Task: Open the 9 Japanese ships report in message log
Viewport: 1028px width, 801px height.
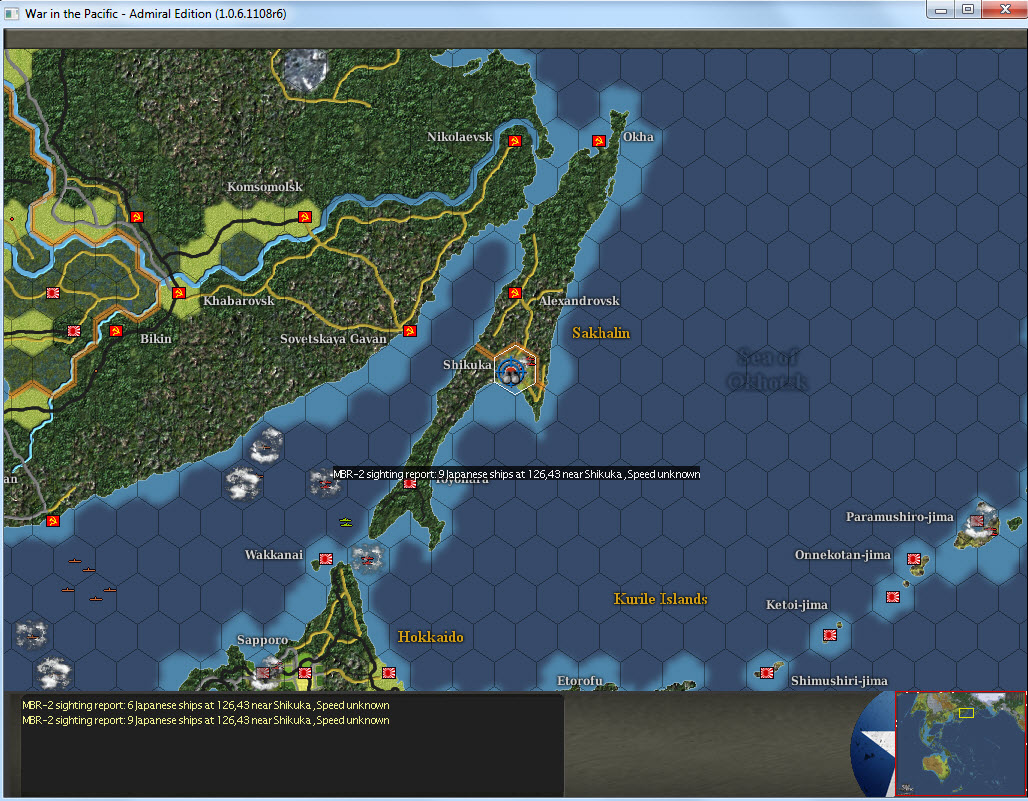Action: click(206, 720)
